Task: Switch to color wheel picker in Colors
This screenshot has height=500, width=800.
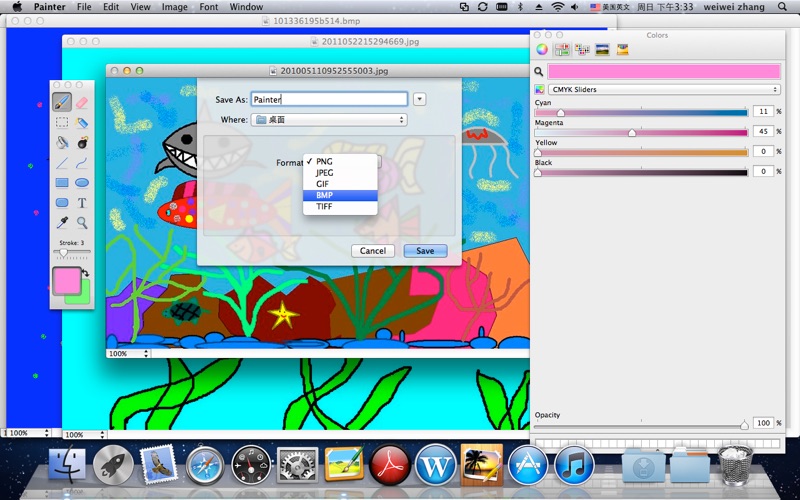Action: click(x=541, y=49)
